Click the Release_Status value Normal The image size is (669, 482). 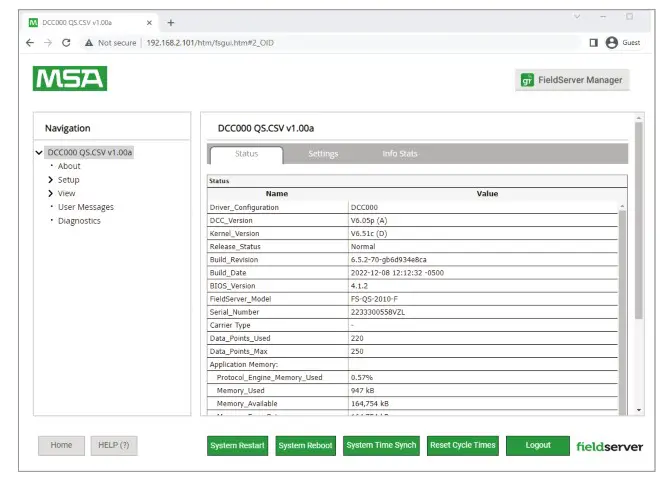pos(363,247)
